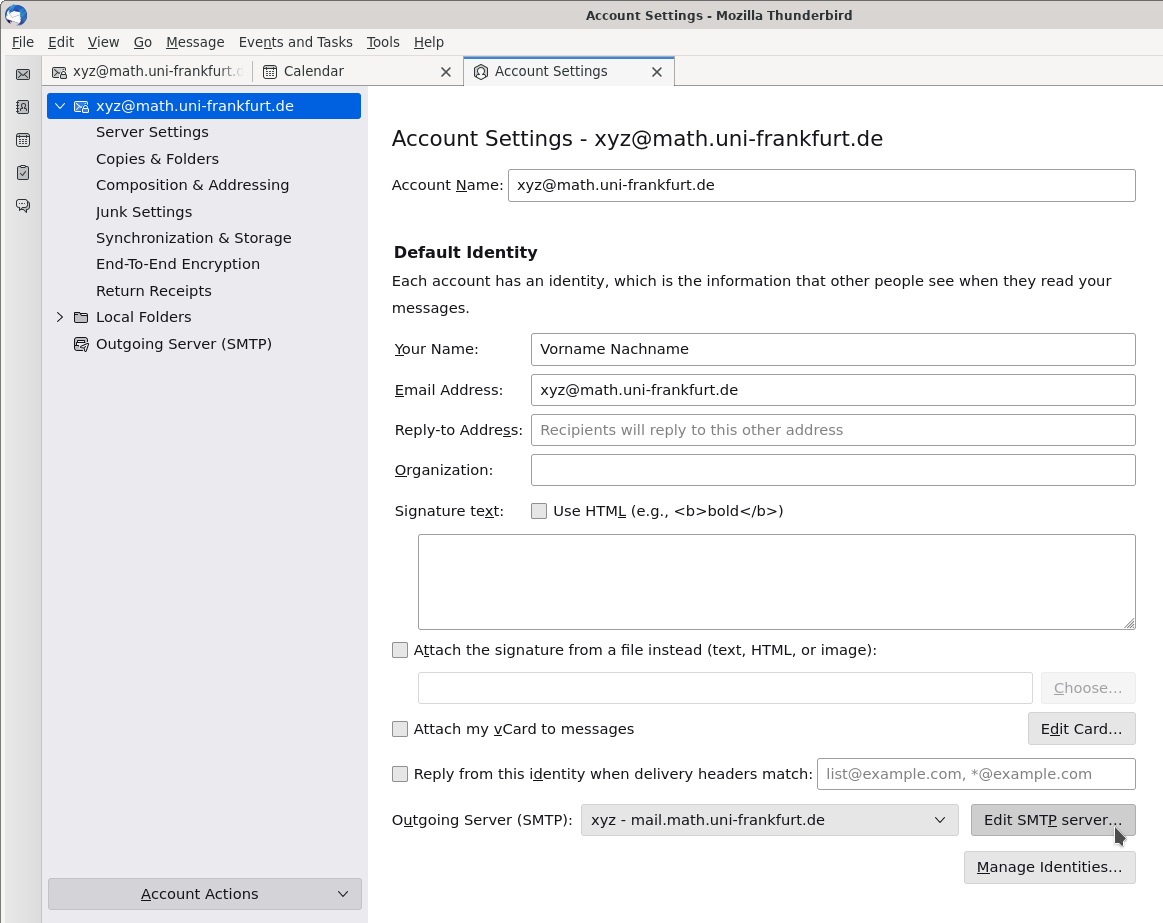Click Outgoing Server (SMTP) icon in tree

pos(81,344)
